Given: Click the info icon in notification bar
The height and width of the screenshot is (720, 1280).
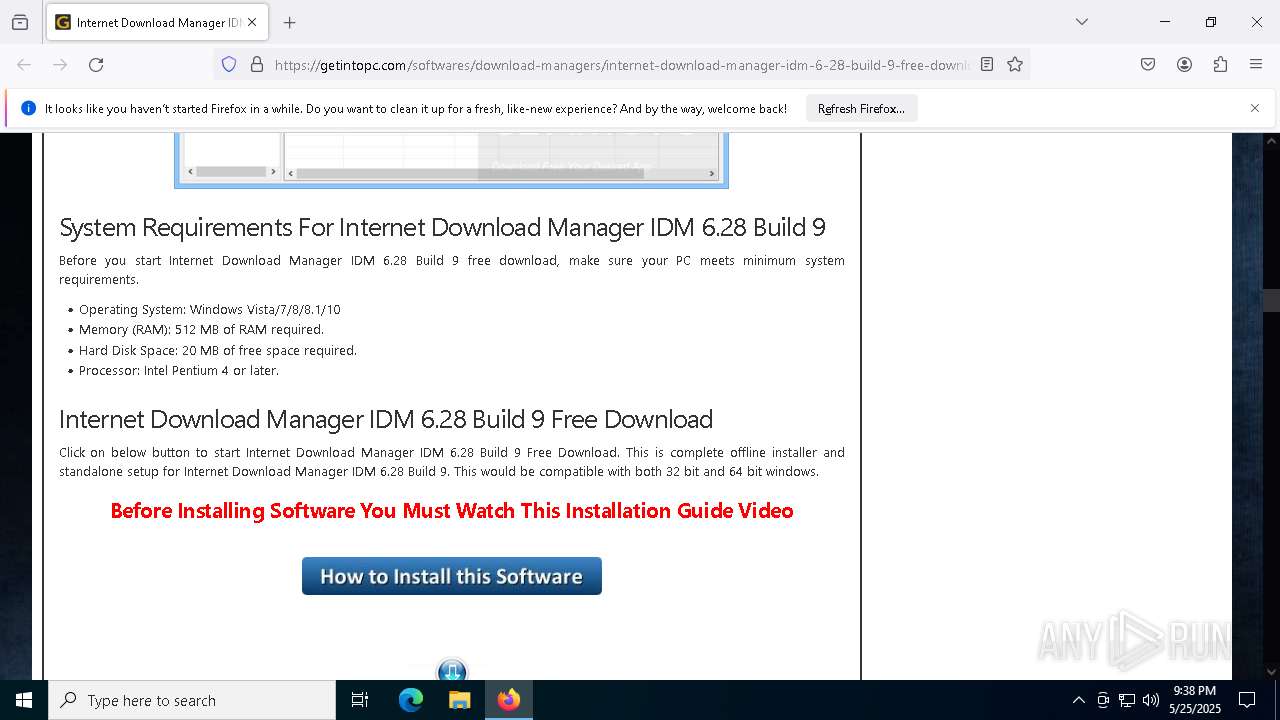Looking at the screenshot, I should [28, 108].
